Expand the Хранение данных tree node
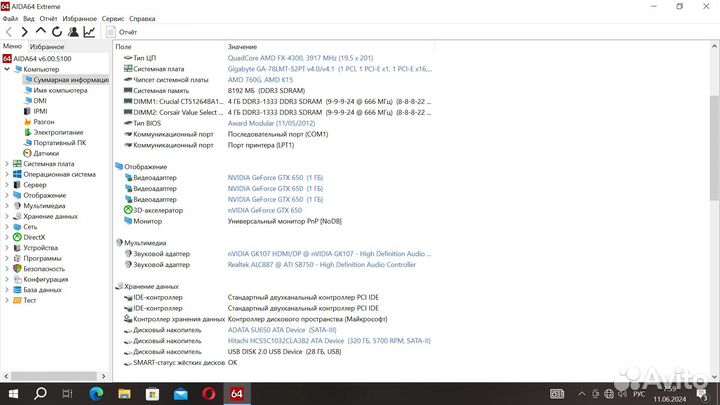The width and height of the screenshot is (720, 405). (7, 216)
